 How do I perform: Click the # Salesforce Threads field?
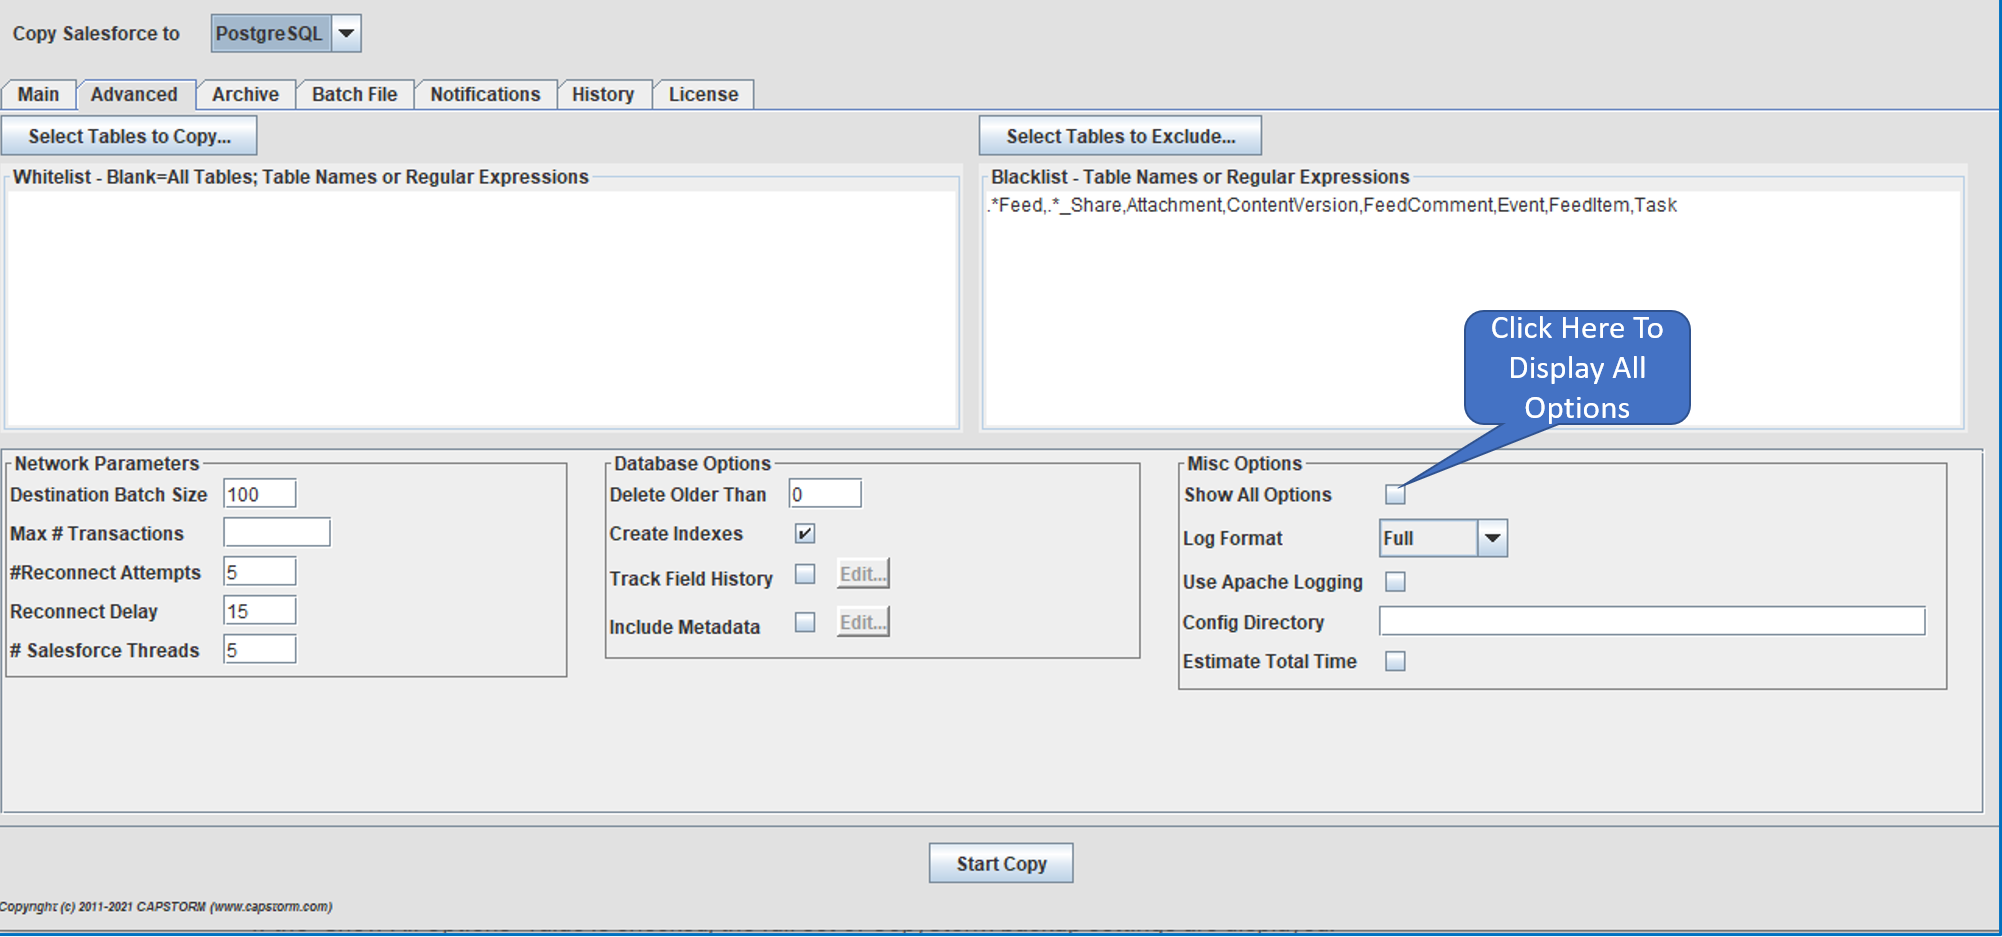coord(260,650)
